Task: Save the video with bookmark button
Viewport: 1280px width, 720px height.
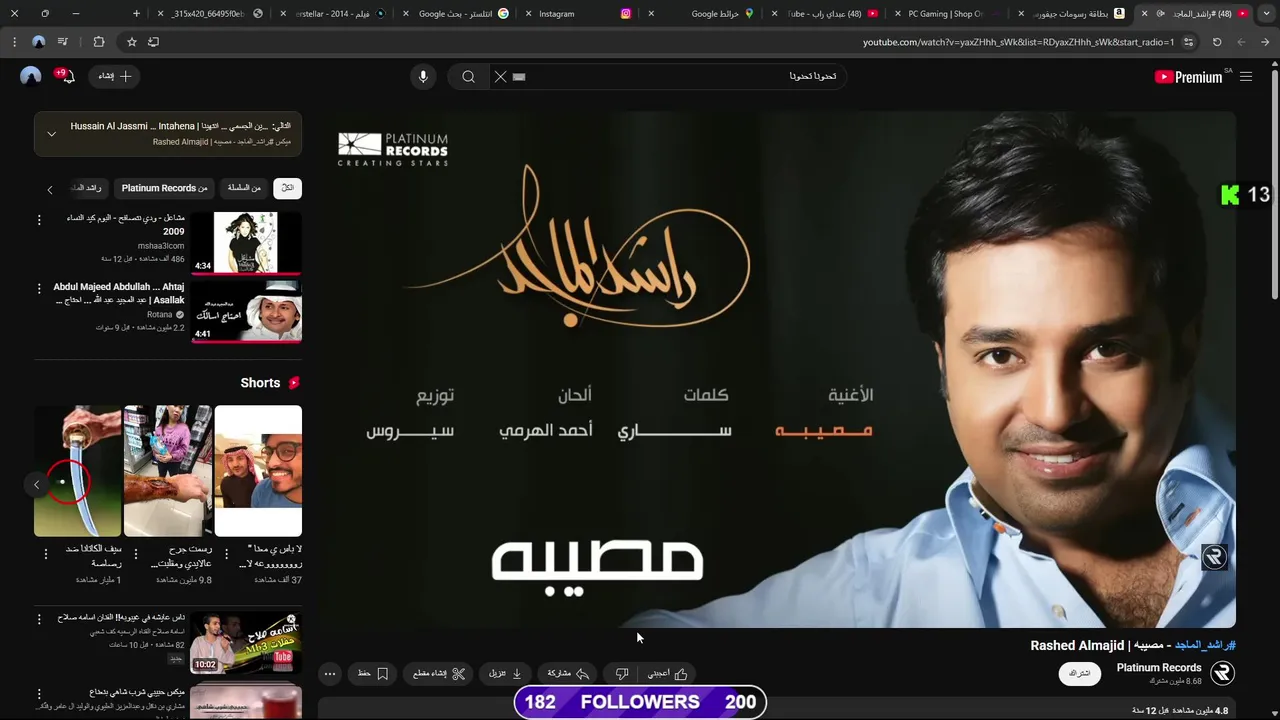Action: (x=373, y=674)
